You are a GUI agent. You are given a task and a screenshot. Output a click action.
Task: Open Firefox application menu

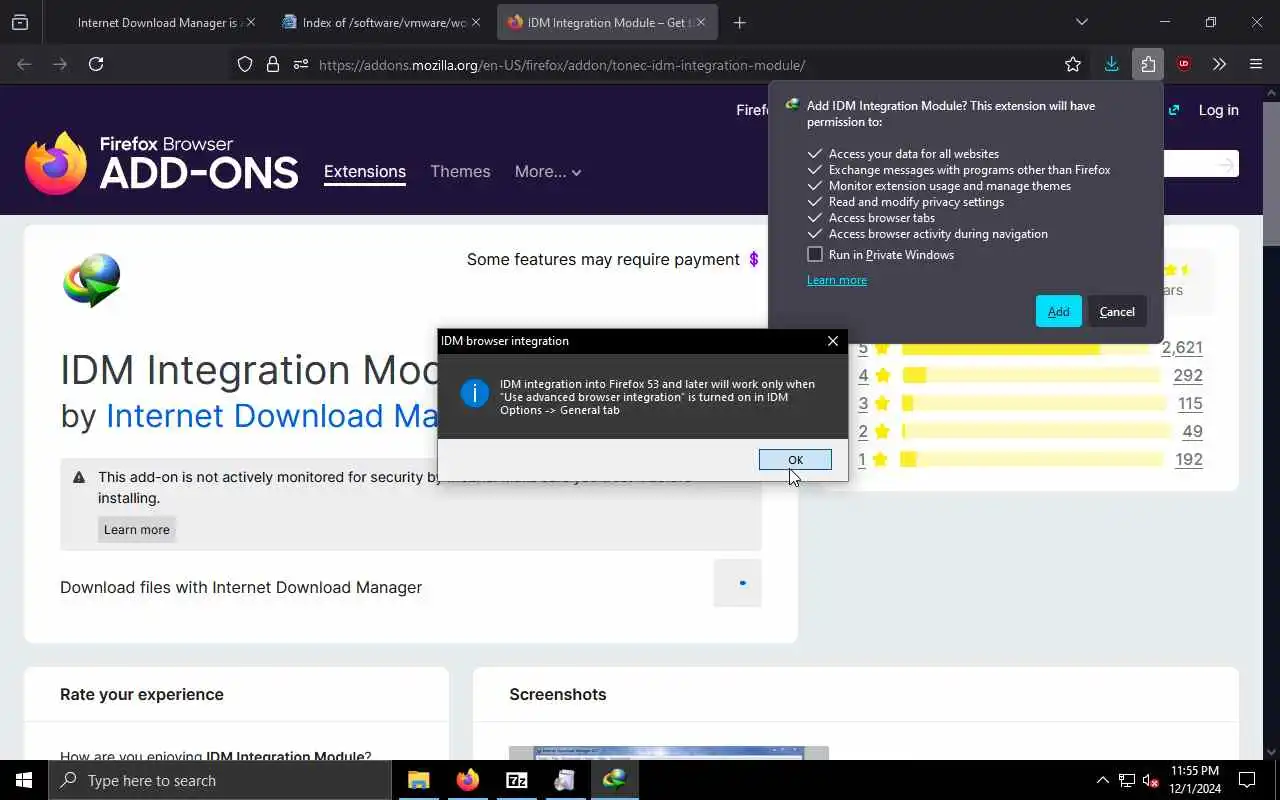tap(1256, 64)
